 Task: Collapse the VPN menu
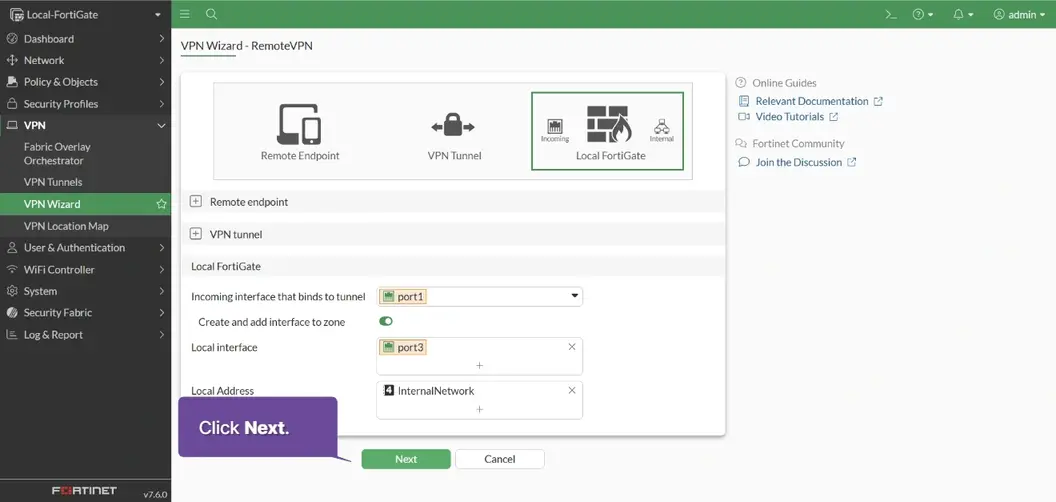pyautogui.click(x=86, y=125)
